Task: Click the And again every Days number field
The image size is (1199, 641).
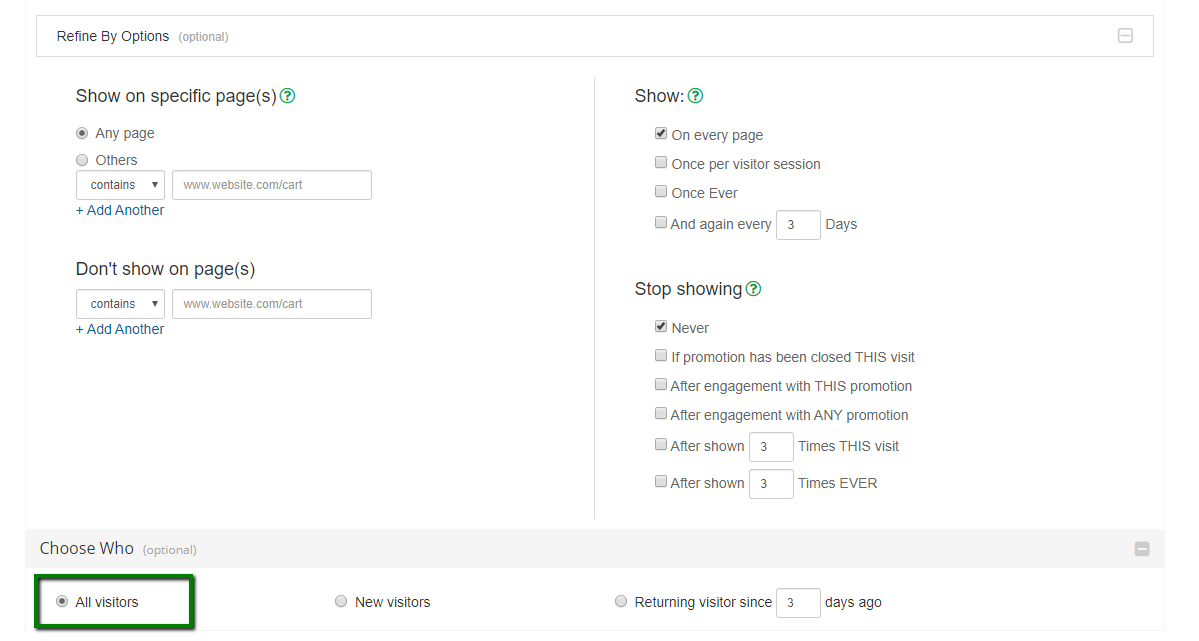Action: [798, 225]
